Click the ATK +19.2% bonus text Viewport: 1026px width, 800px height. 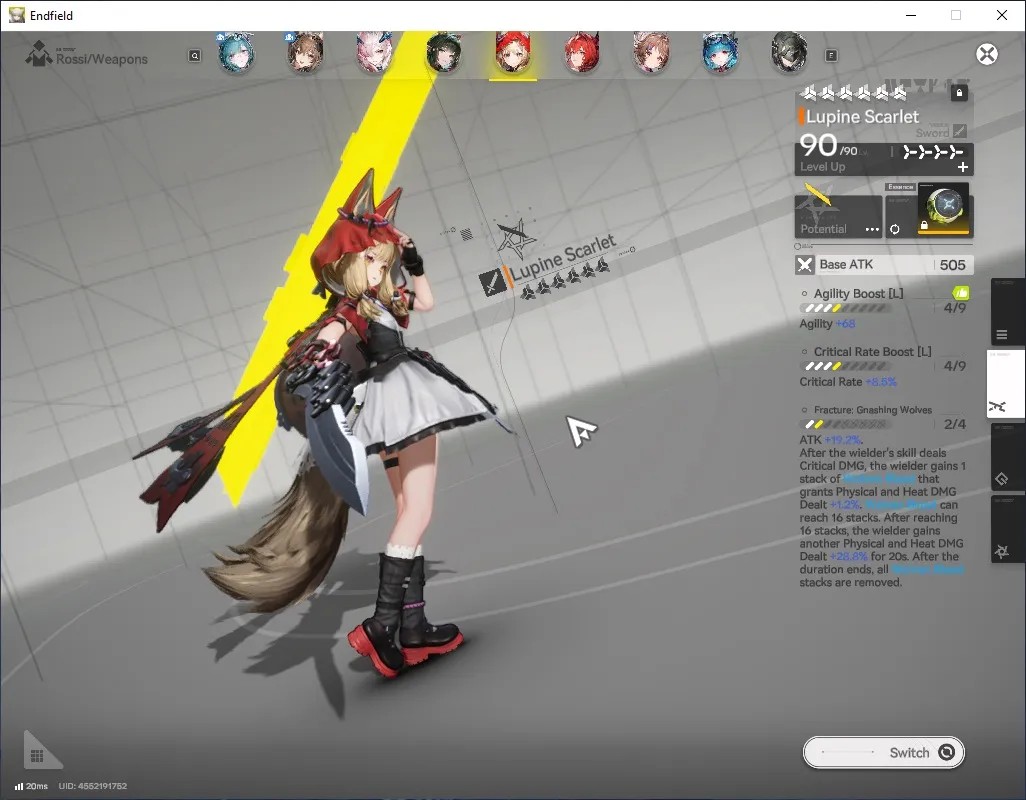tap(830, 440)
